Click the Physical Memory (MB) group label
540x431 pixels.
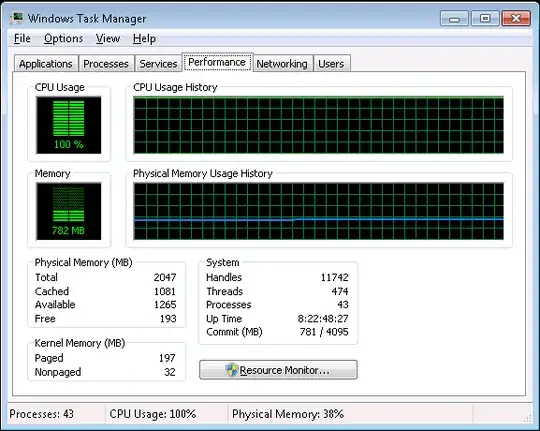[x=84, y=263]
